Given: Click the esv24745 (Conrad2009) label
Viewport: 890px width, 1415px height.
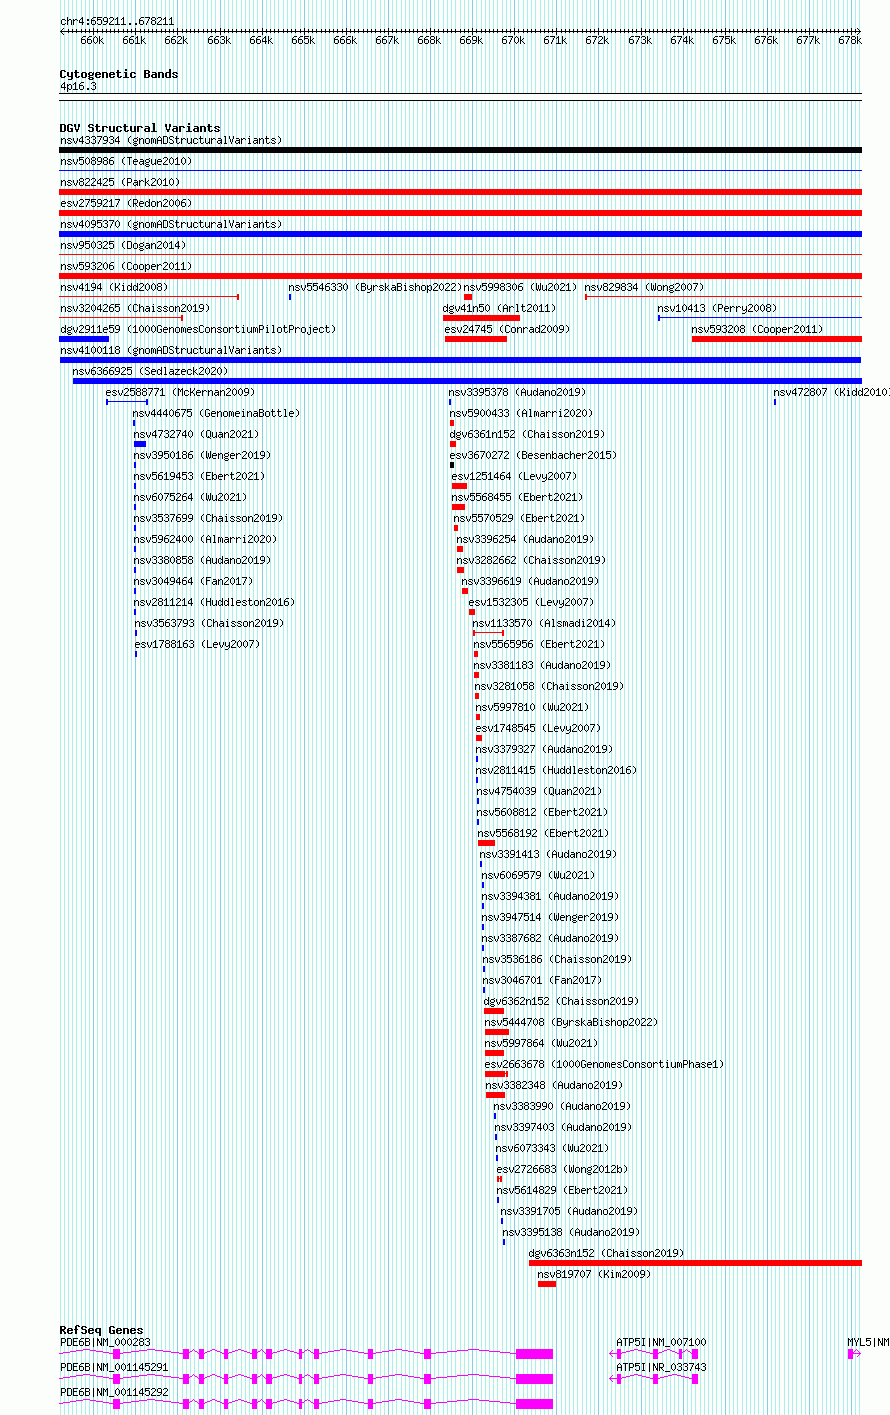Looking at the screenshot, I should tap(507, 329).
